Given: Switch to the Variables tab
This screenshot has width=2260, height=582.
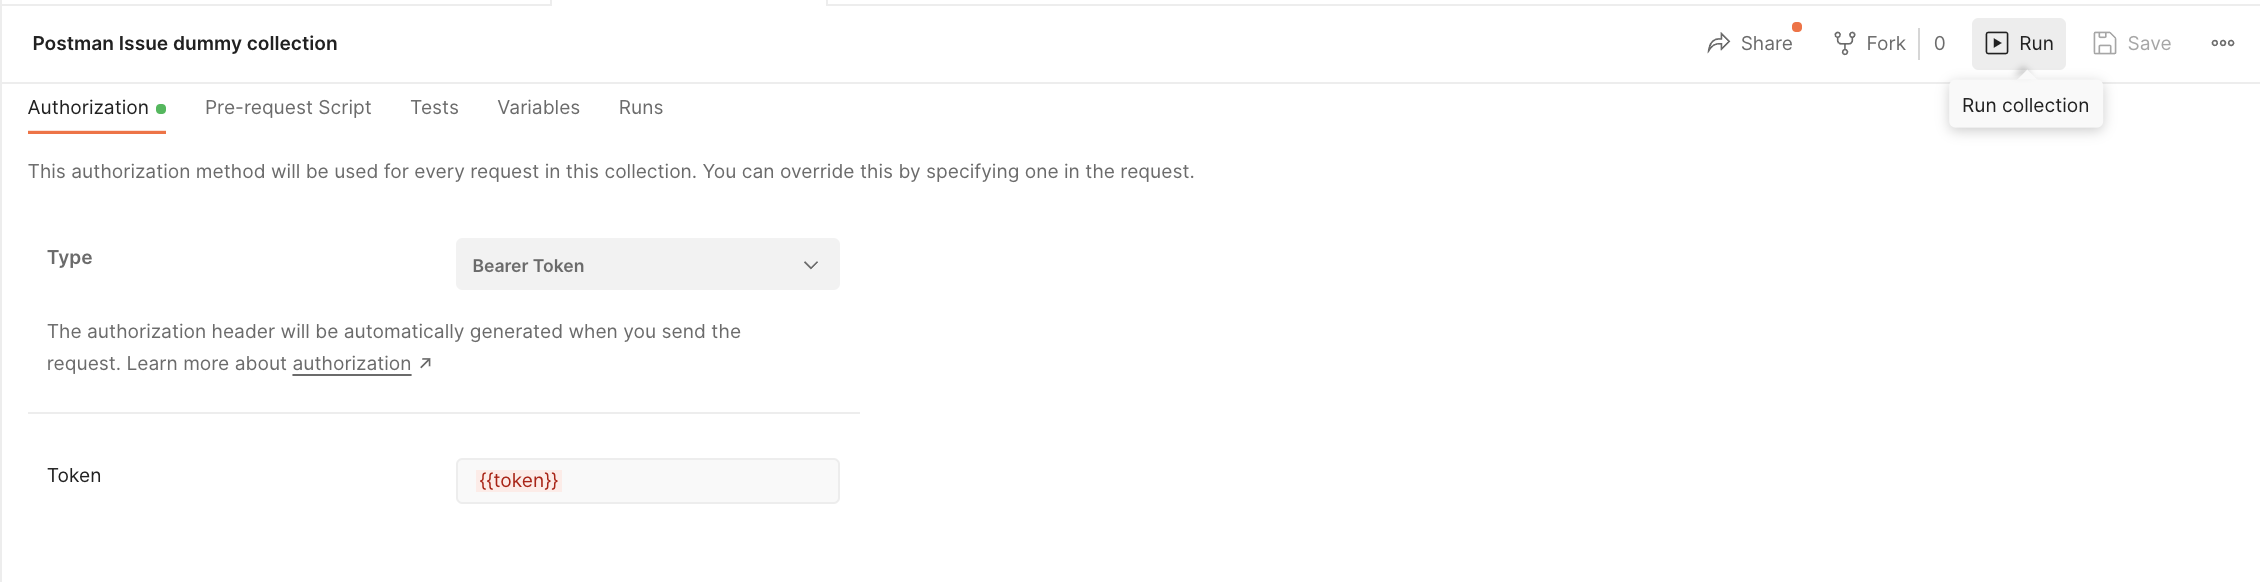Looking at the screenshot, I should tap(538, 107).
